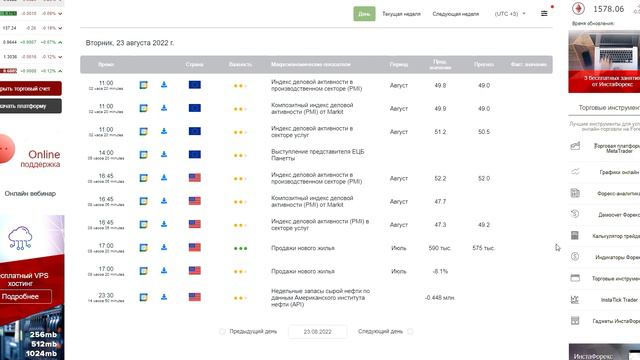Download the 11:00 manufacturing PMI event
This screenshot has height=360, width=640.
pos(164,84)
